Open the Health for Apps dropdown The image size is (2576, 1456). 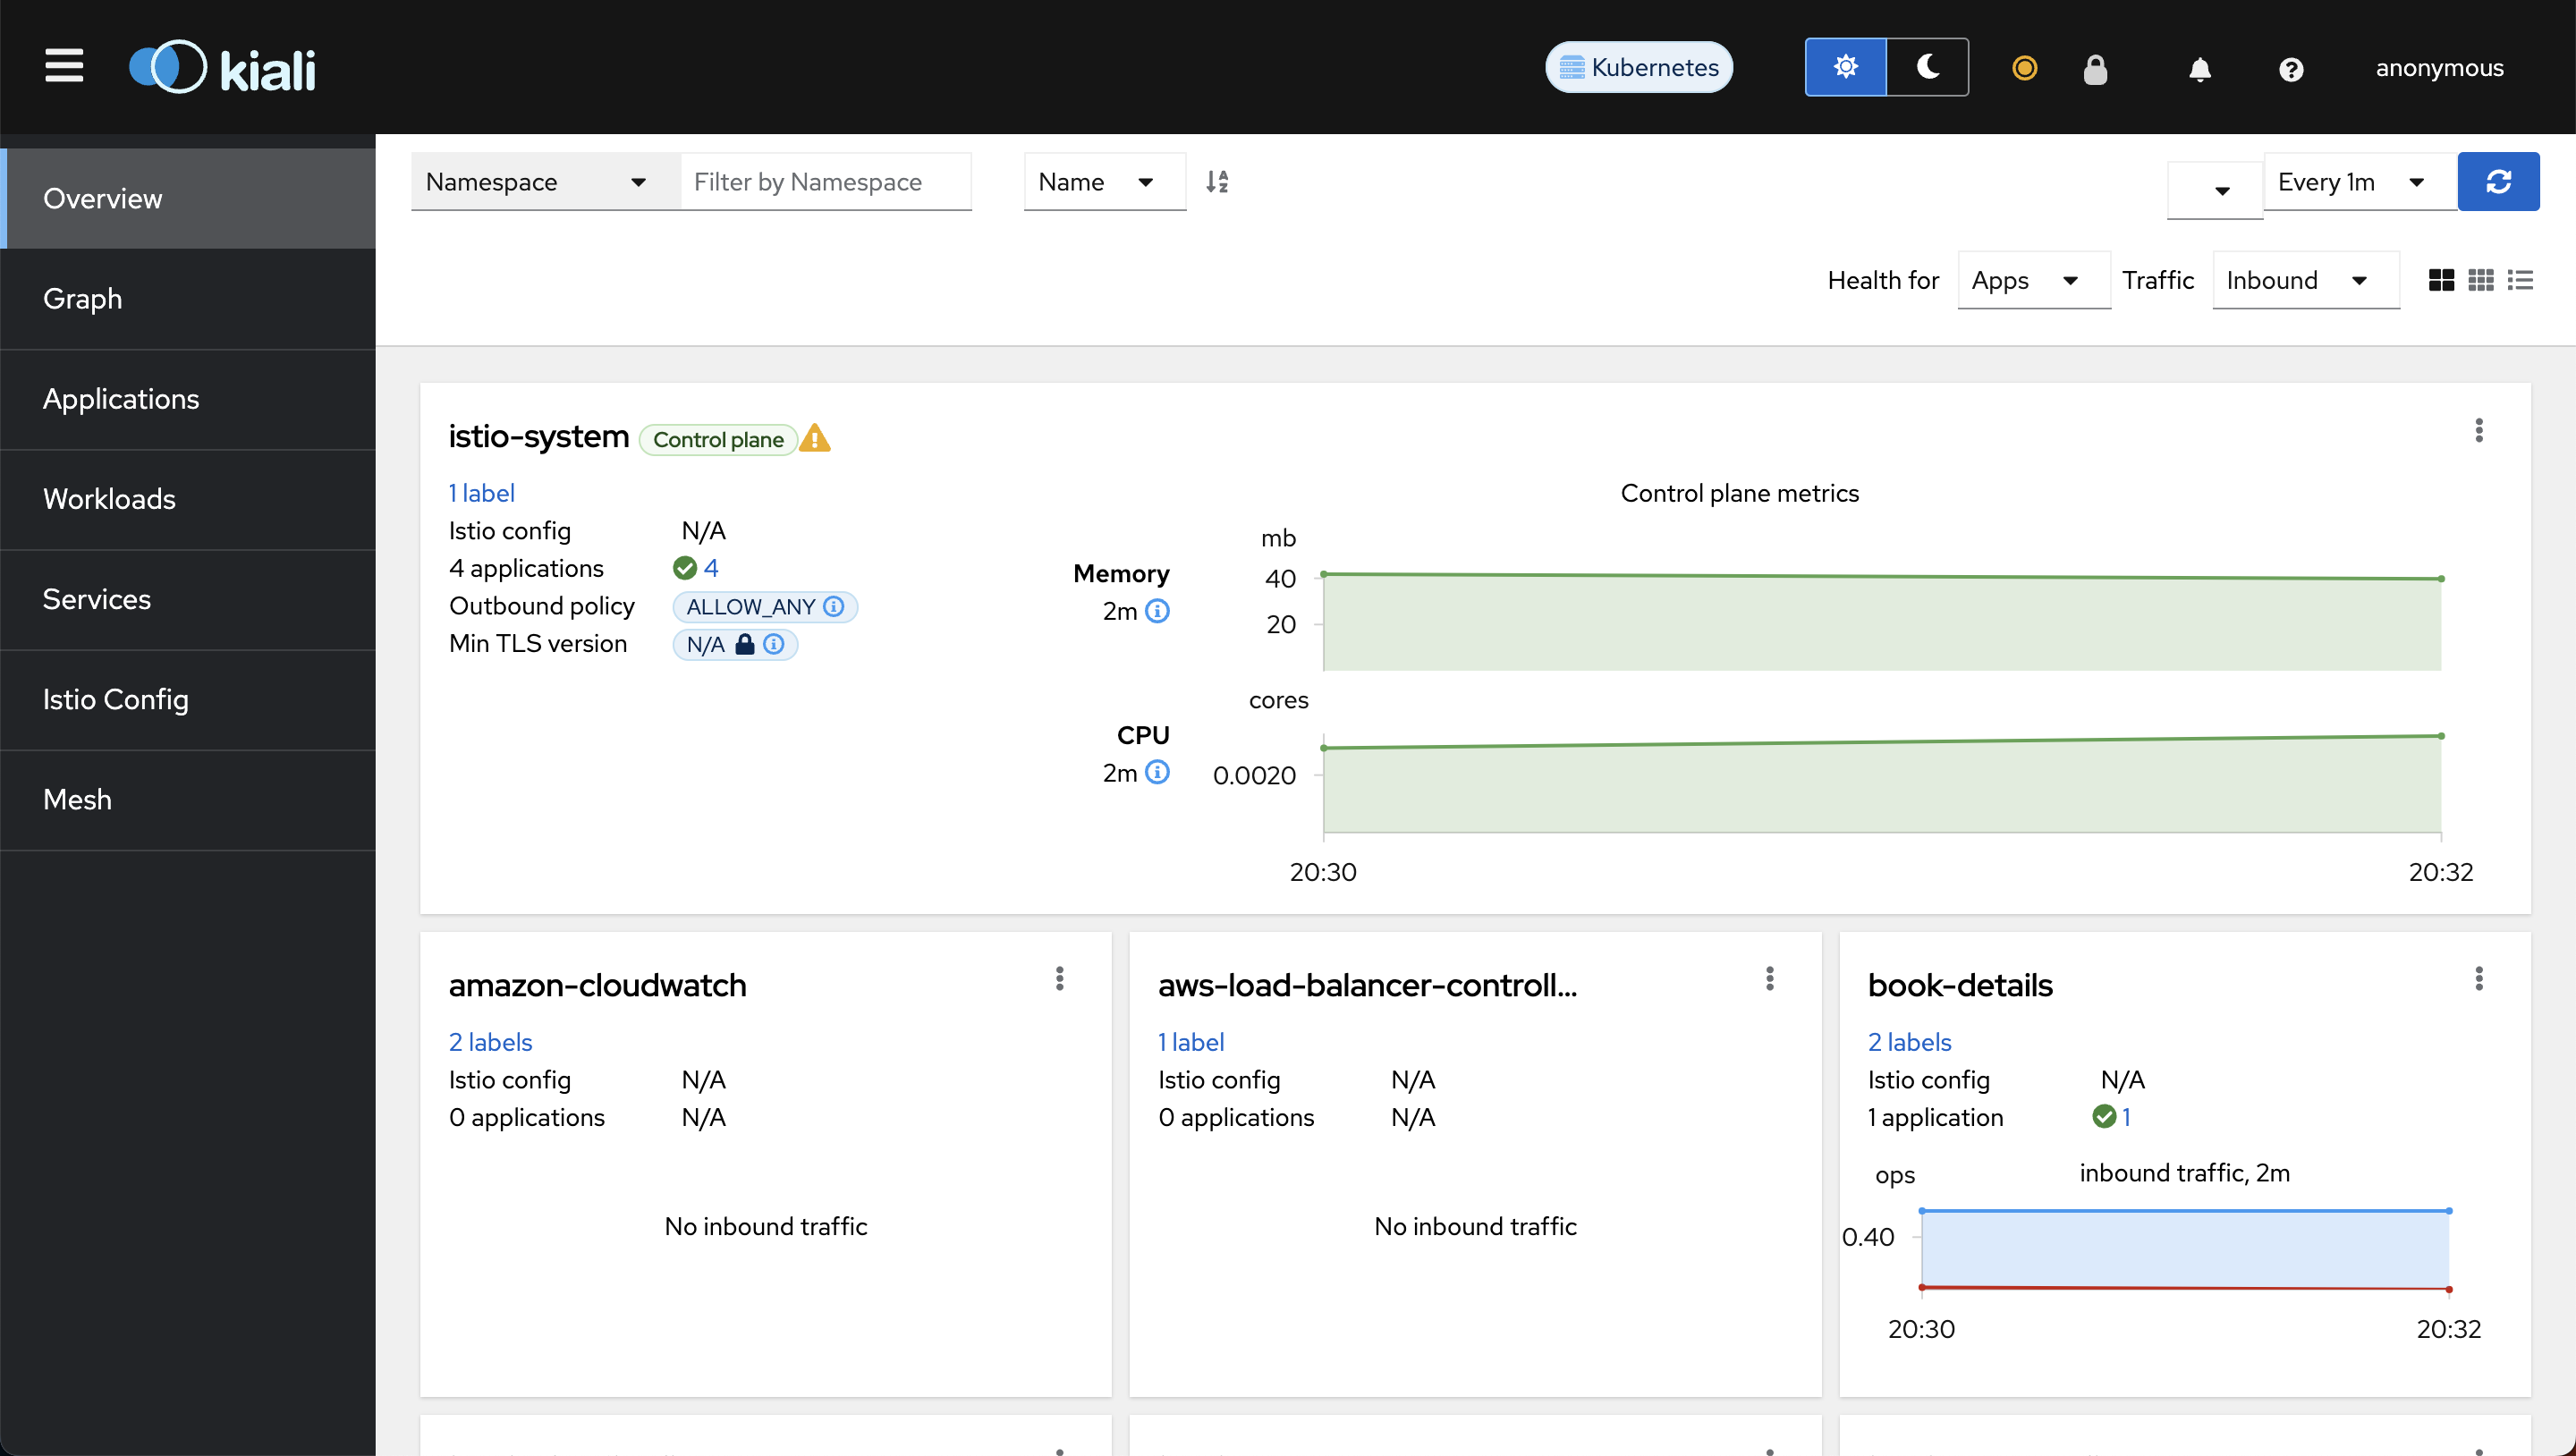2034,280
